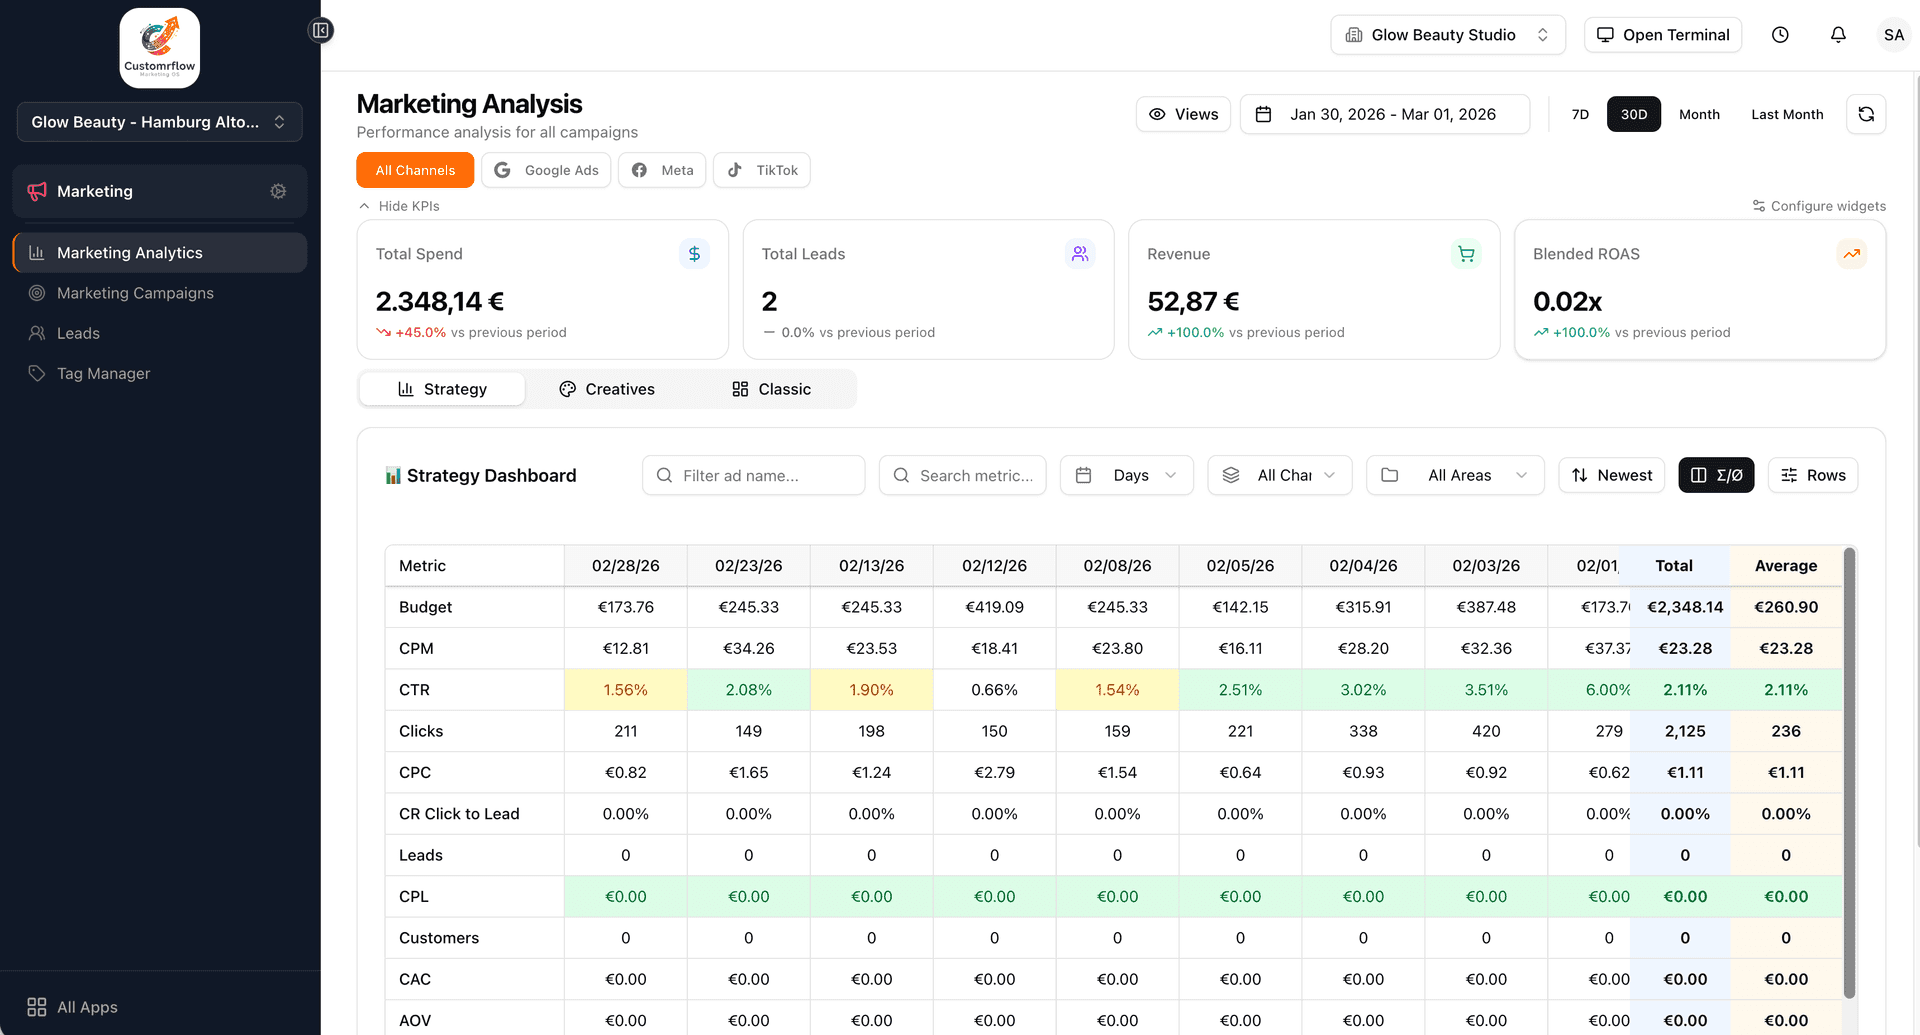The image size is (1920, 1035).
Task: Open the Glow Beauty Studio workspace dropdown
Action: tap(1447, 35)
